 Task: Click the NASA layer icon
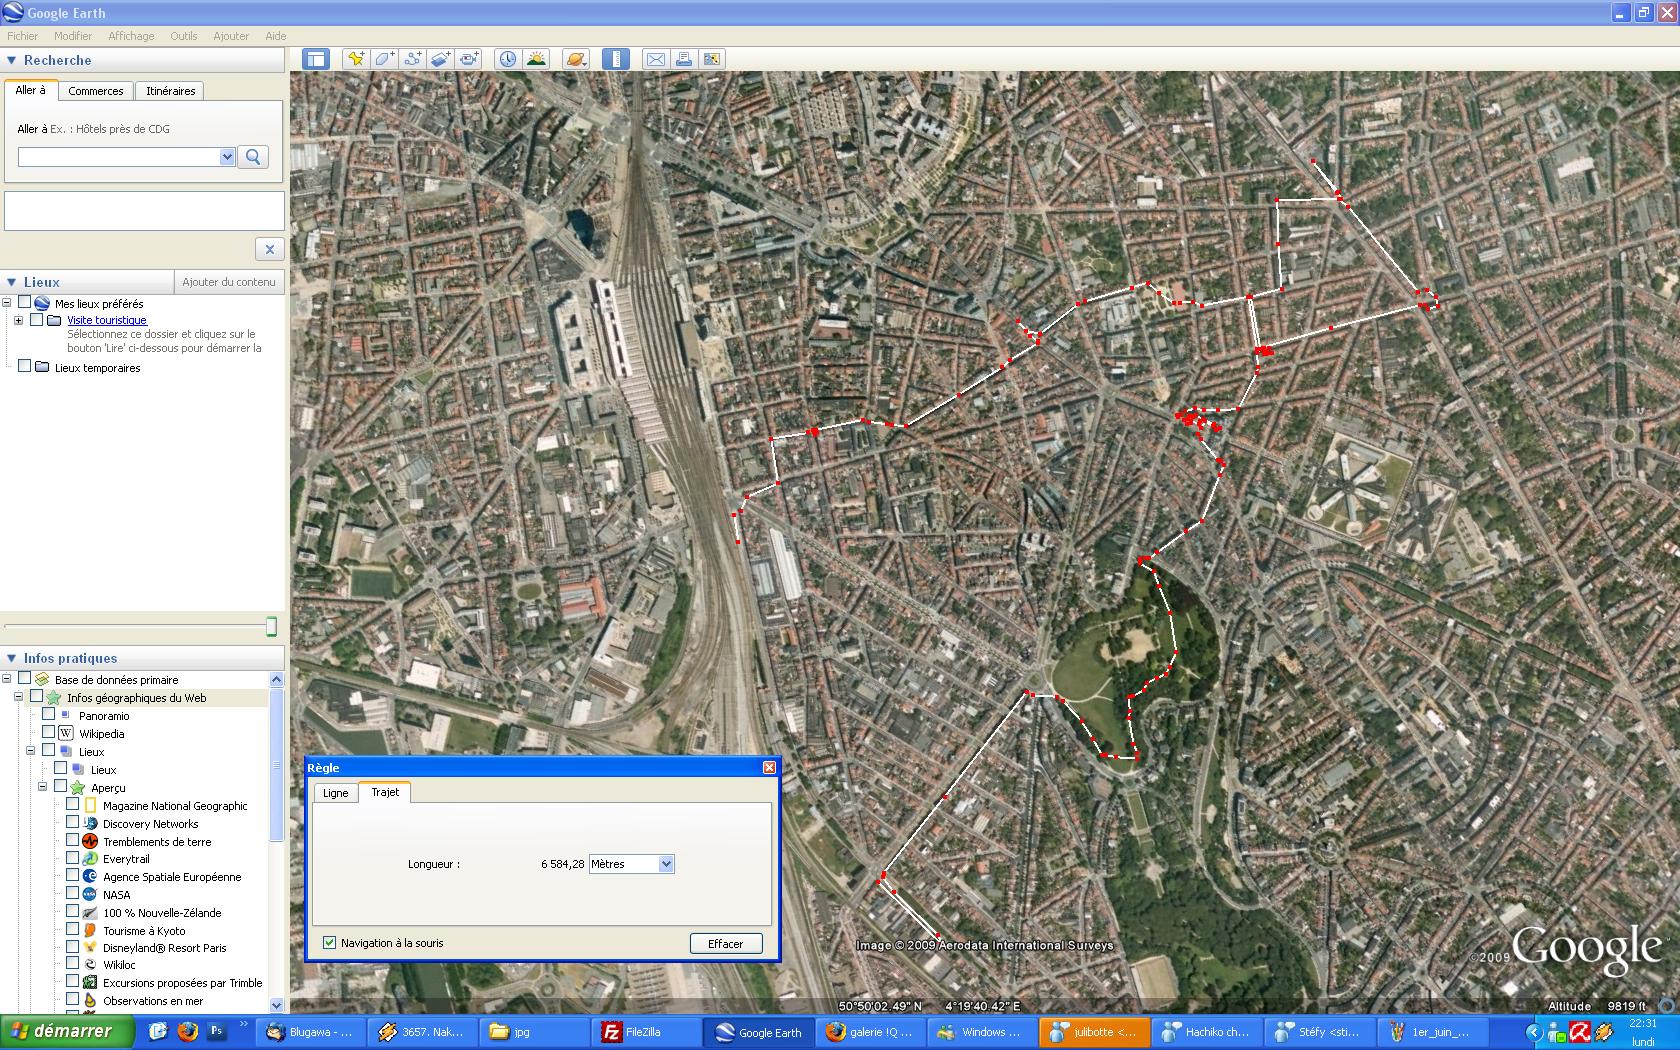tap(89, 894)
